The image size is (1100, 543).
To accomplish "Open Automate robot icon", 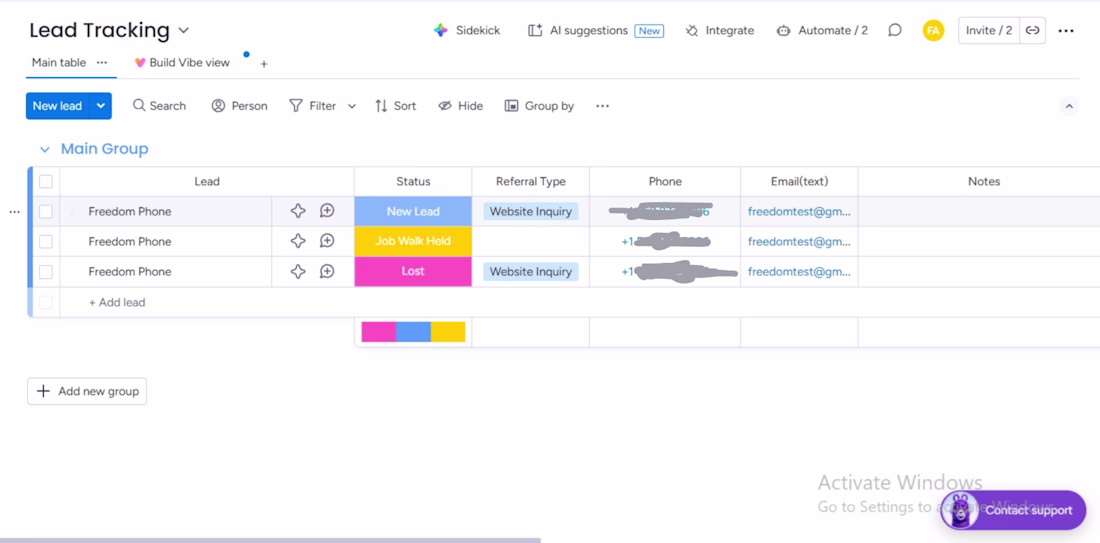I will (784, 31).
